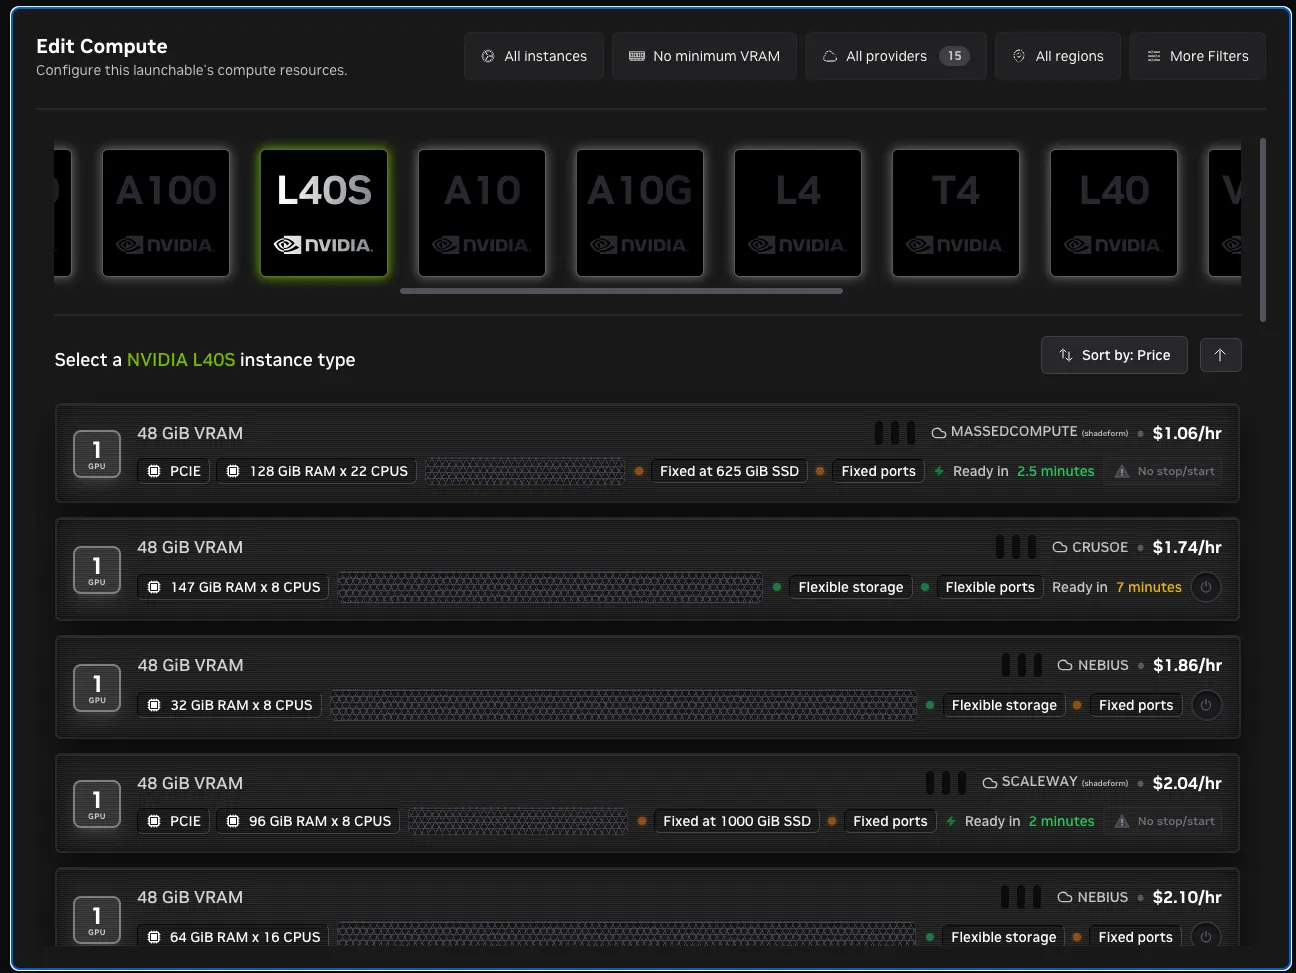Click the Flexible ports label

point(990,587)
